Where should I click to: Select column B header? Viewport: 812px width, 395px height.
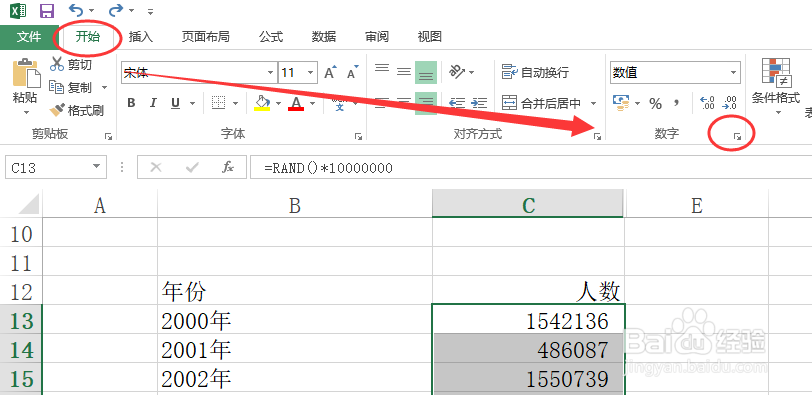click(x=295, y=206)
